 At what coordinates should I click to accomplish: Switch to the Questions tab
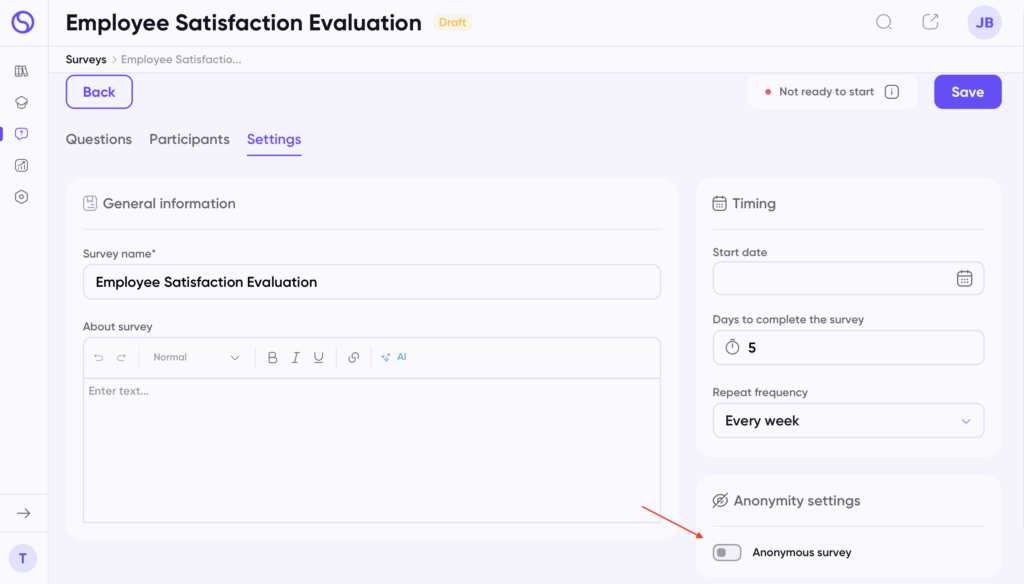click(x=99, y=139)
